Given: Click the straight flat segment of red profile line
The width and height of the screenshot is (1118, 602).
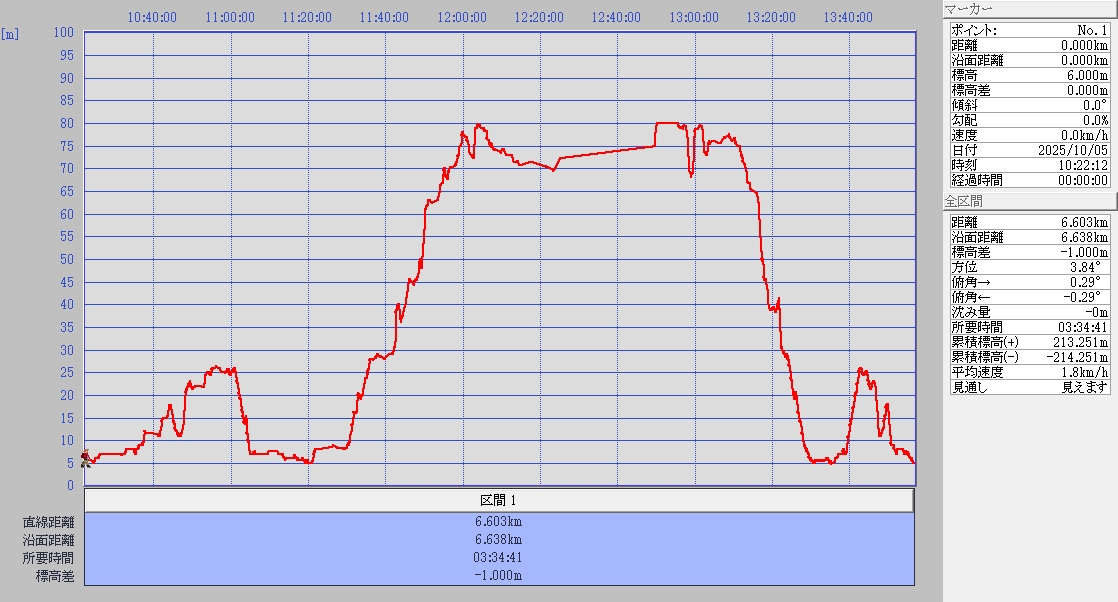Looking at the screenshot, I should [x=605, y=153].
